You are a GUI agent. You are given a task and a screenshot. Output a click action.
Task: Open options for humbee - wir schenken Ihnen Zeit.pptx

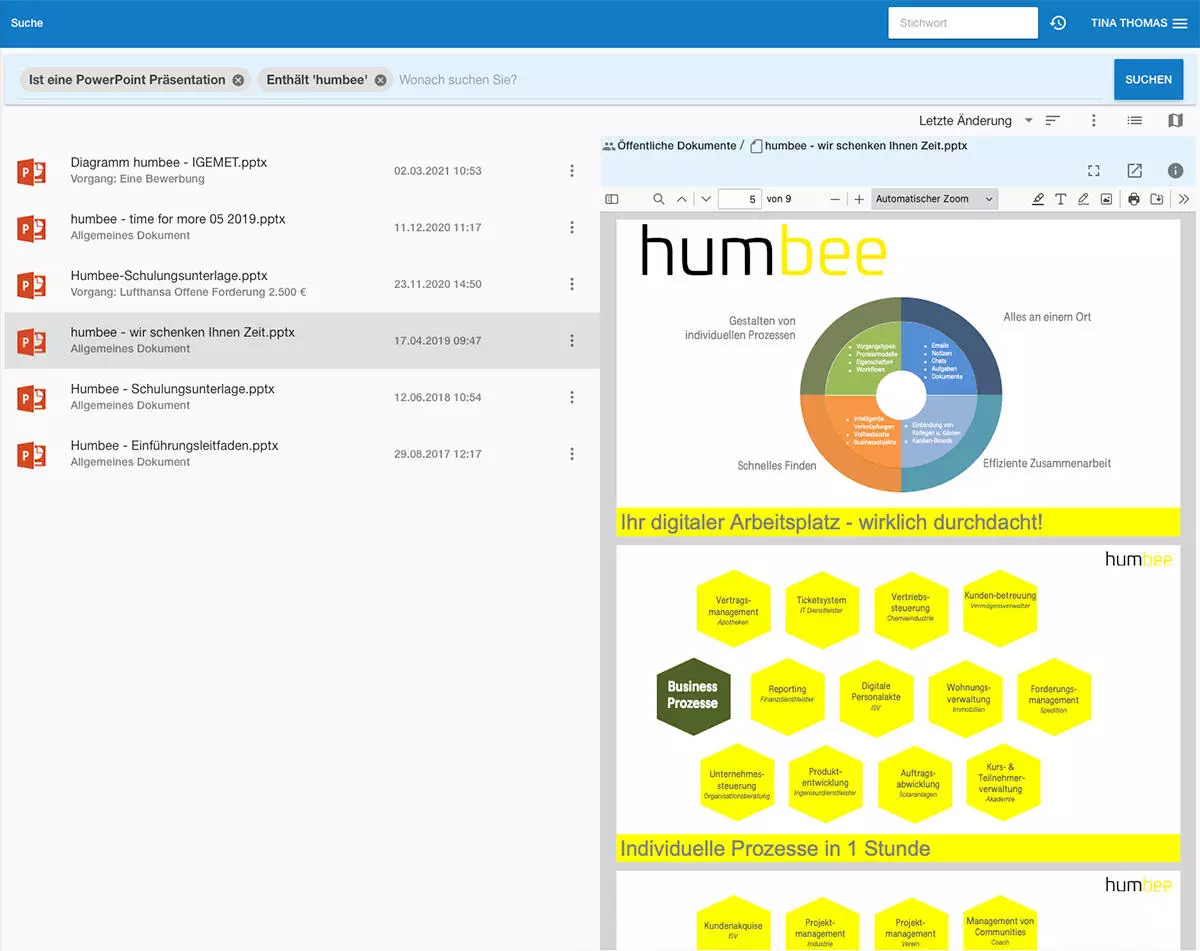[572, 341]
